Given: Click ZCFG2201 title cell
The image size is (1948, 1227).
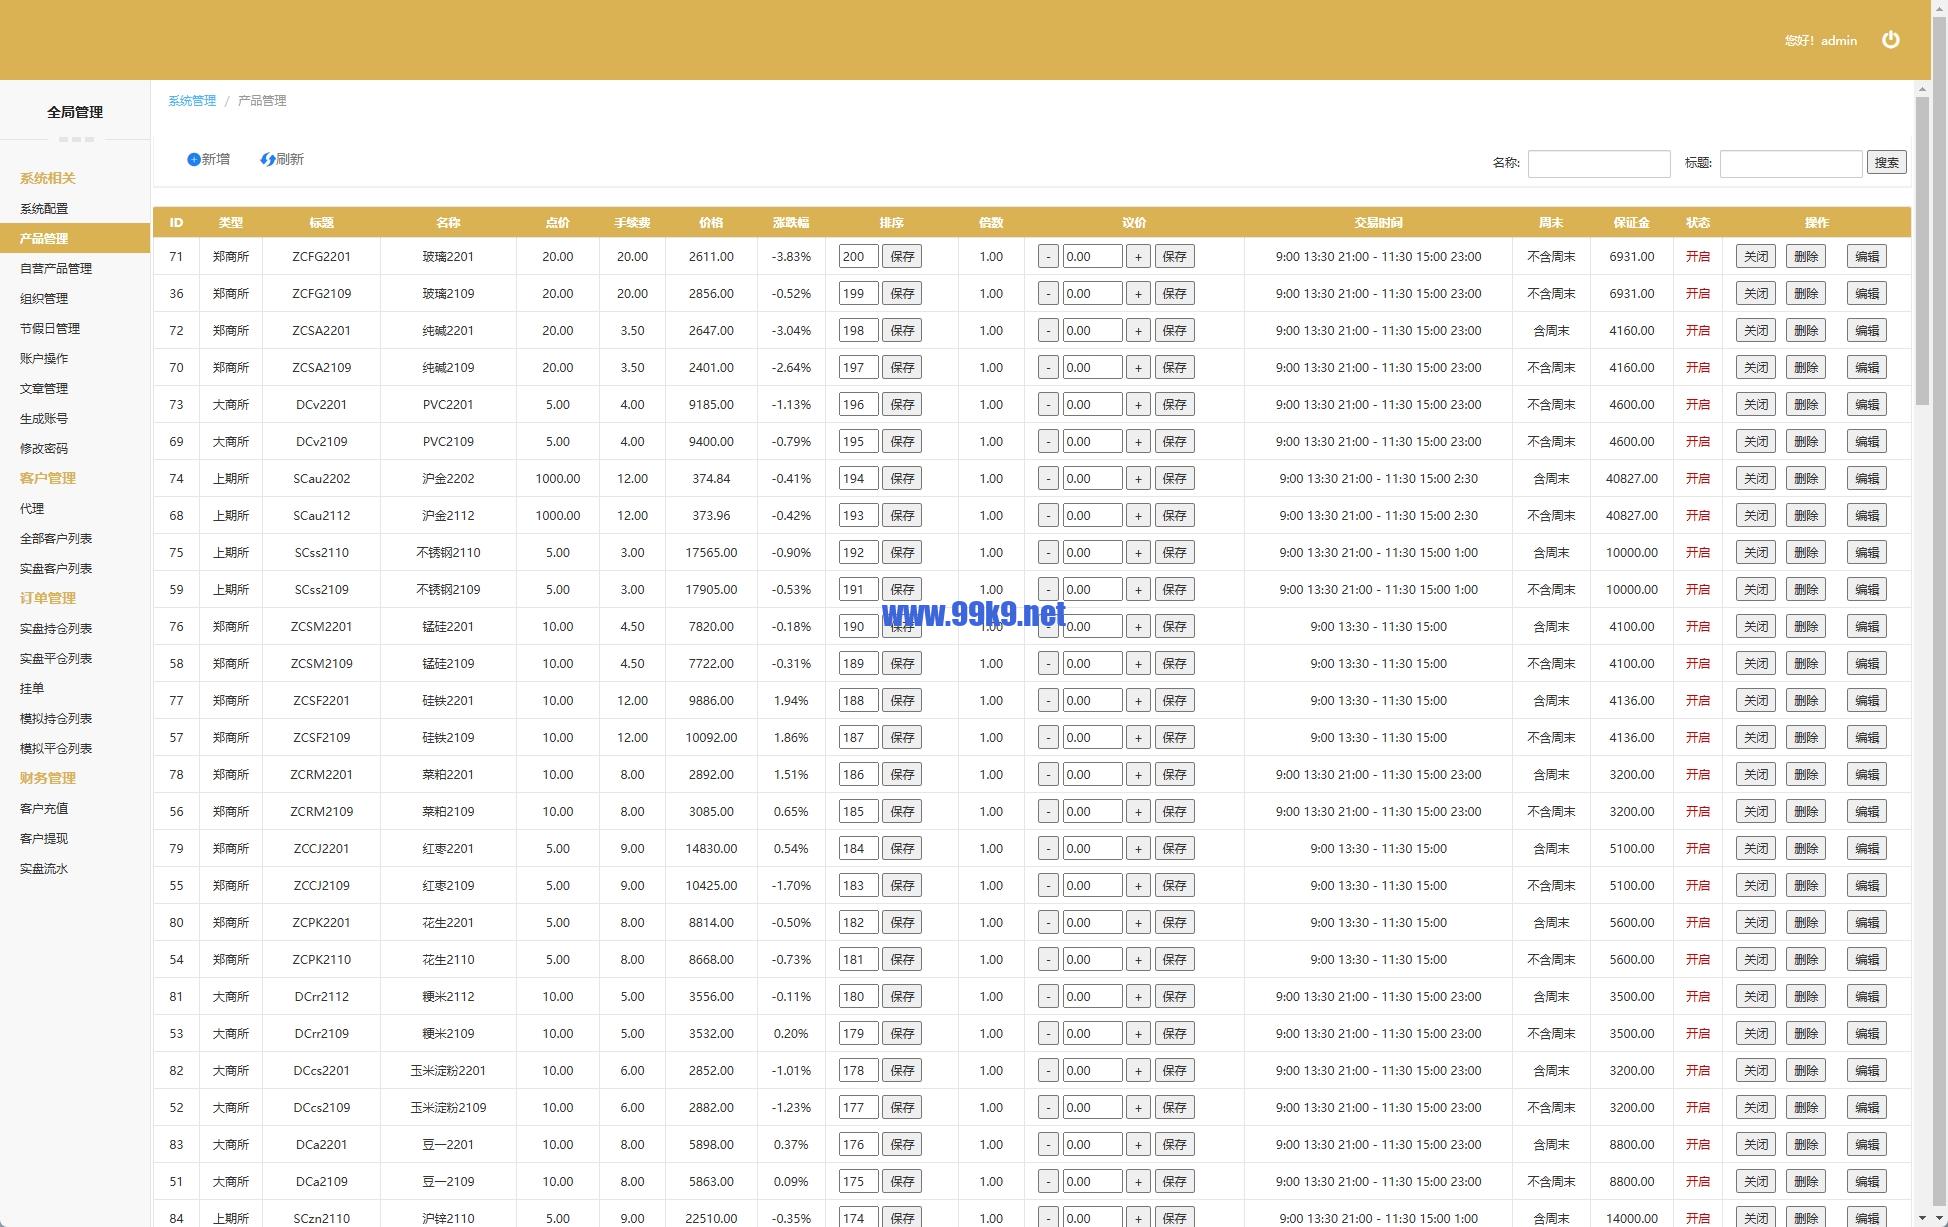Looking at the screenshot, I should pyautogui.click(x=321, y=256).
